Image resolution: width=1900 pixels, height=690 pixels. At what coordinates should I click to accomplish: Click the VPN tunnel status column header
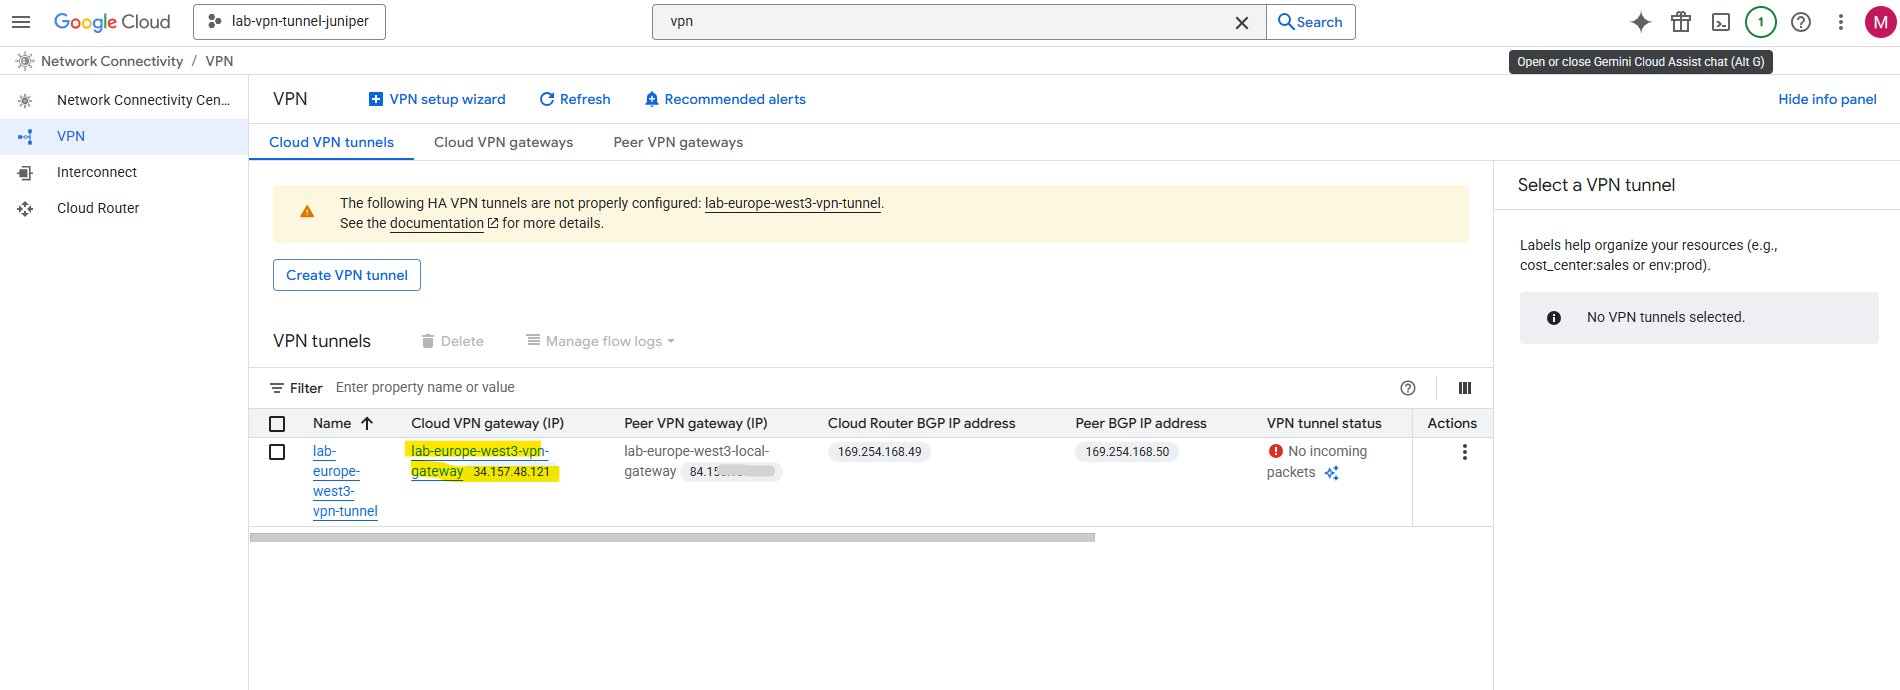pyautogui.click(x=1324, y=423)
